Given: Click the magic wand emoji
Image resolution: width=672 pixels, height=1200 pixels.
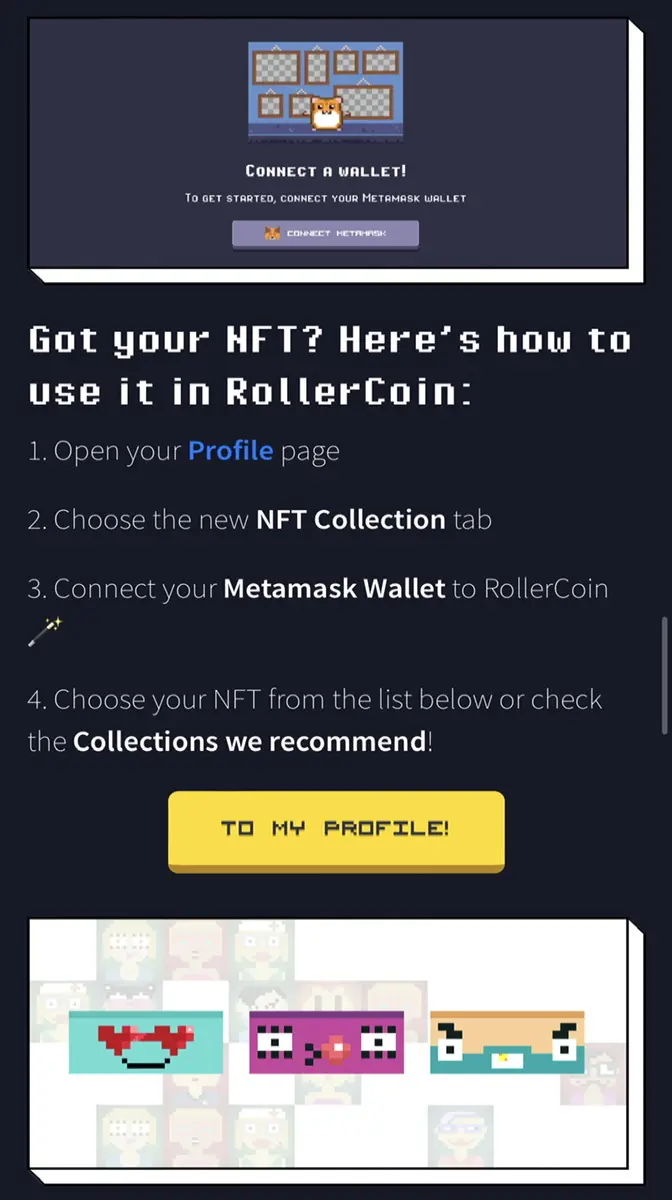Looking at the screenshot, I should tap(45, 632).
